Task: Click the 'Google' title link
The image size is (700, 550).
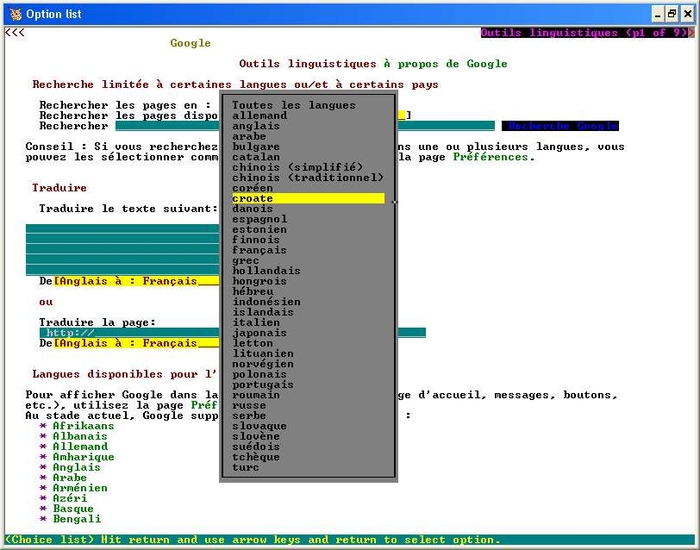Action: tap(190, 43)
